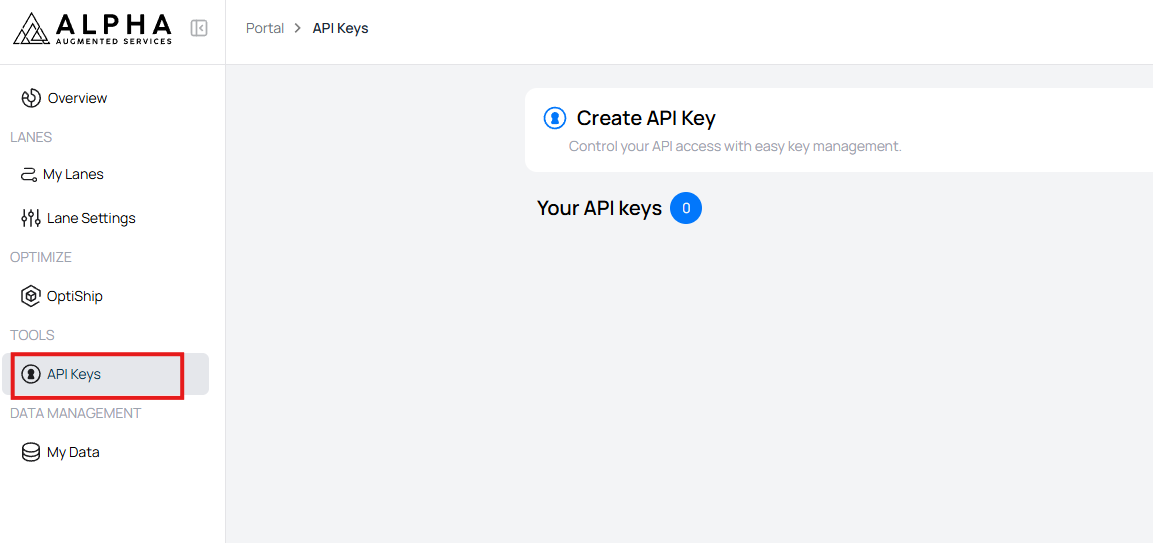Image resolution: width=1153 pixels, height=543 pixels.
Task: Select API Keys in the breadcrumb trail
Action: tap(340, 28)
